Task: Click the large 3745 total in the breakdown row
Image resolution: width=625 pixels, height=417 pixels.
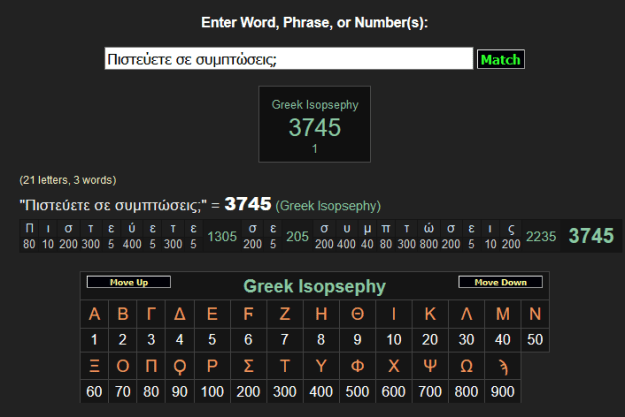Action: pyautogui.click(x=591, y=236)
